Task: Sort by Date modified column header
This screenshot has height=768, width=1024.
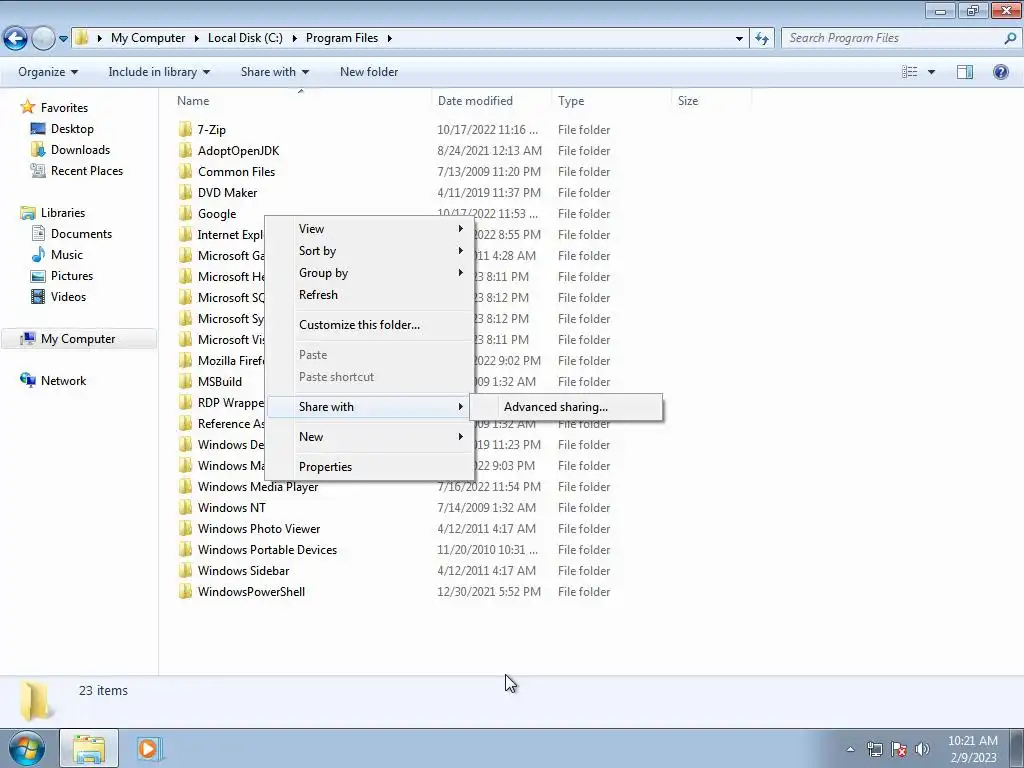Action: [x=491, y=101]
